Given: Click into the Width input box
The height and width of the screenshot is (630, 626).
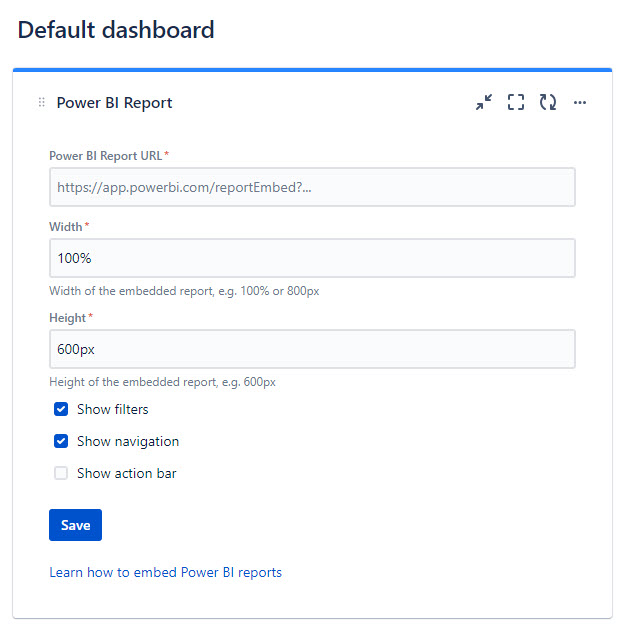Looking at the screenshot, I should click(x=311, y=258).
